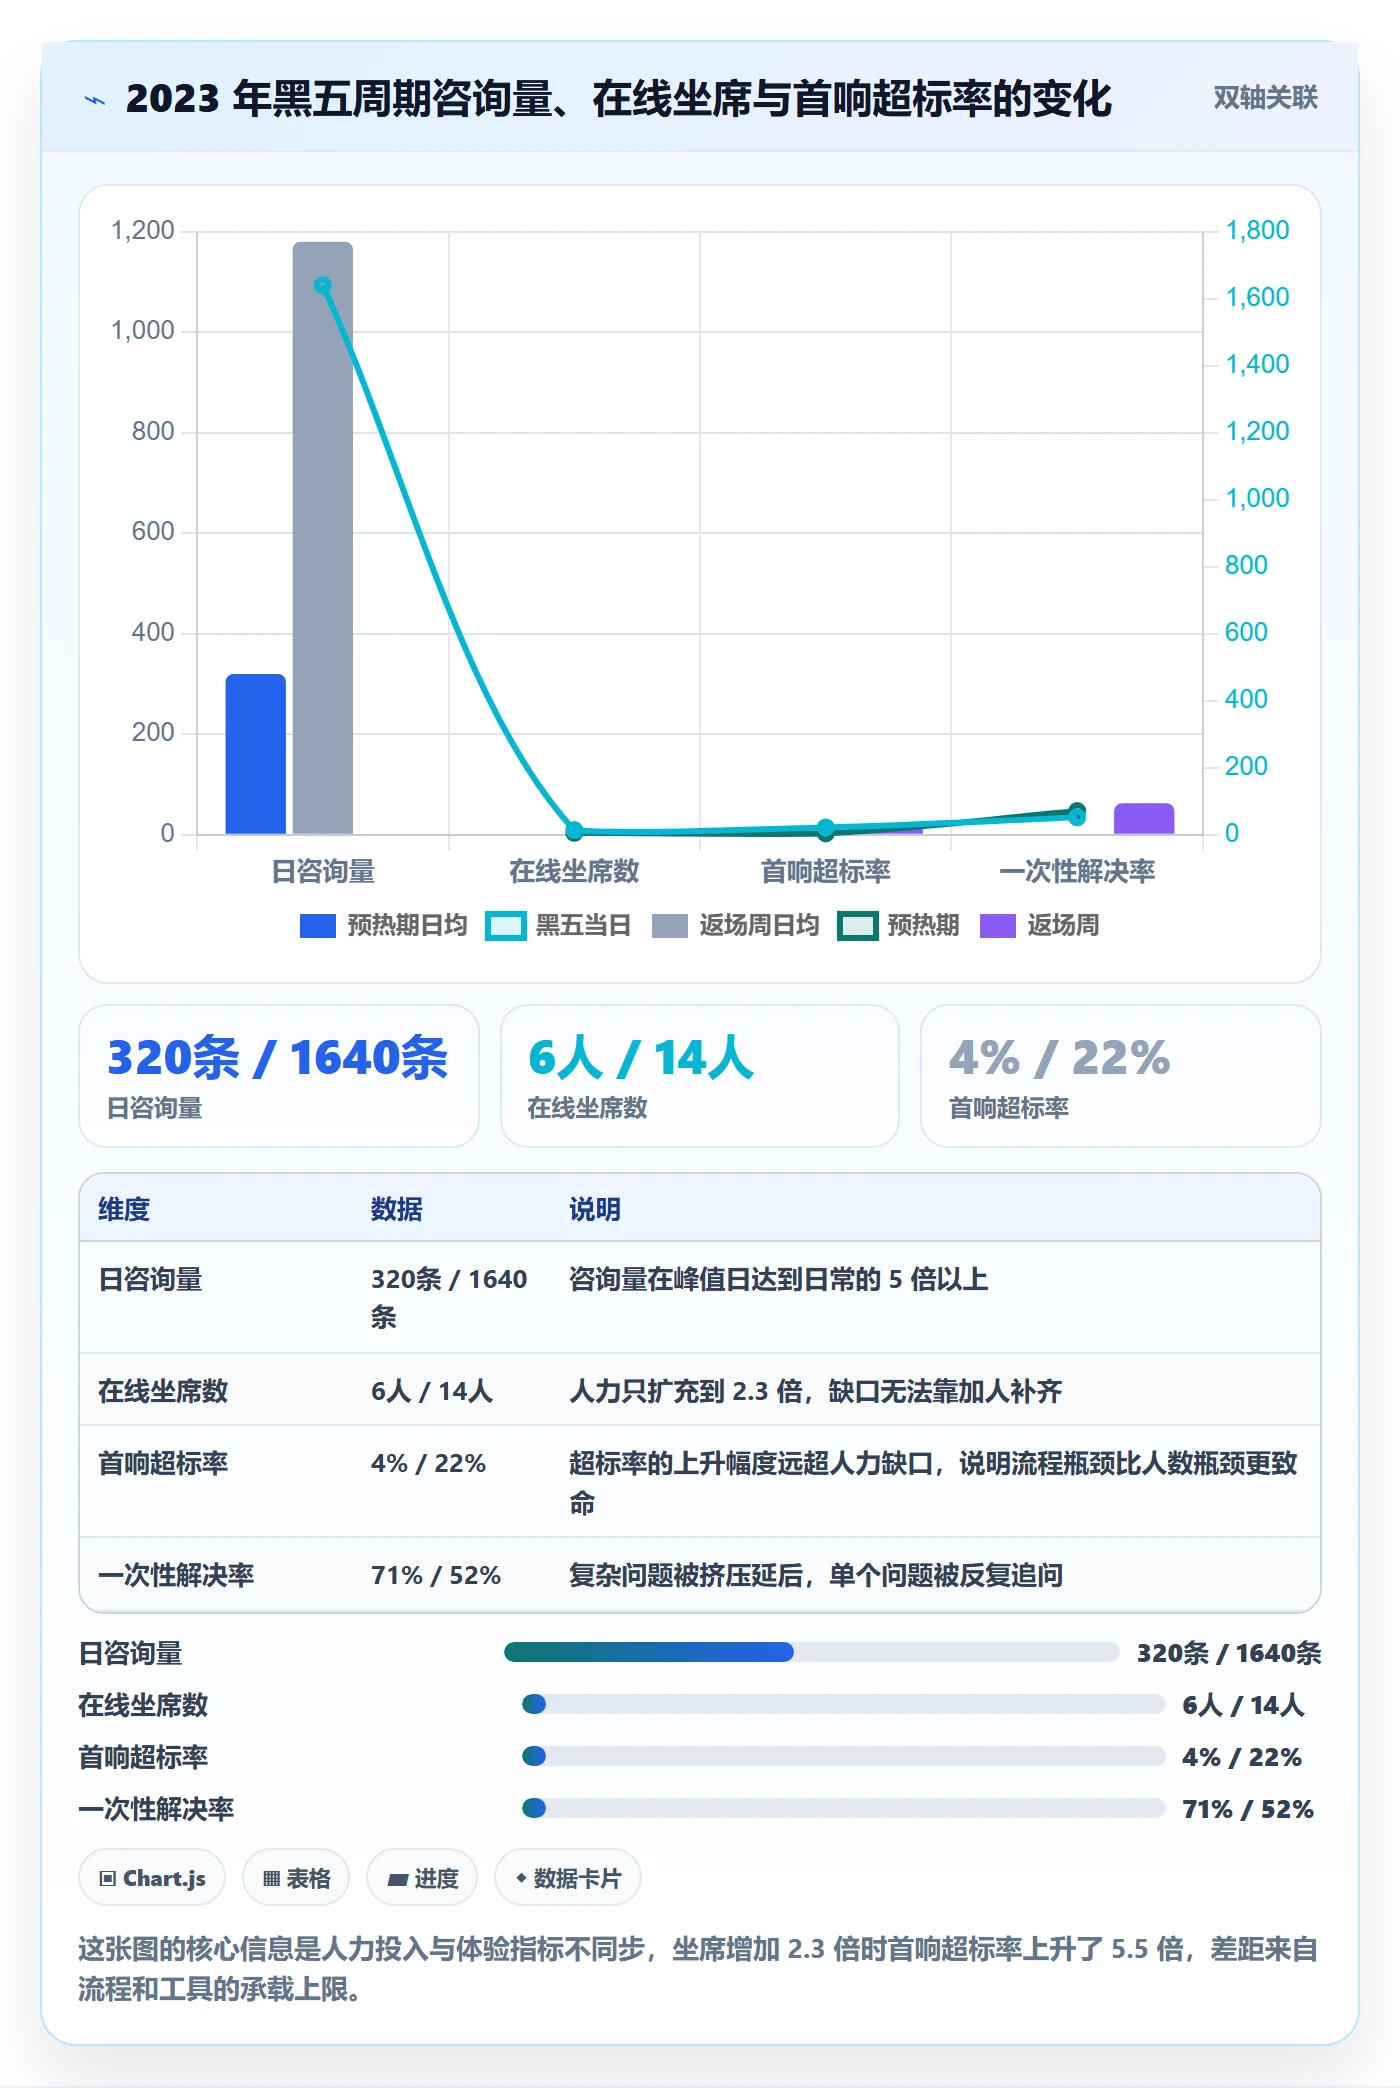Click the 在线坐席数 x-axis label
The height and width of the screenshot is (2088, 1400).
point(574,871)
